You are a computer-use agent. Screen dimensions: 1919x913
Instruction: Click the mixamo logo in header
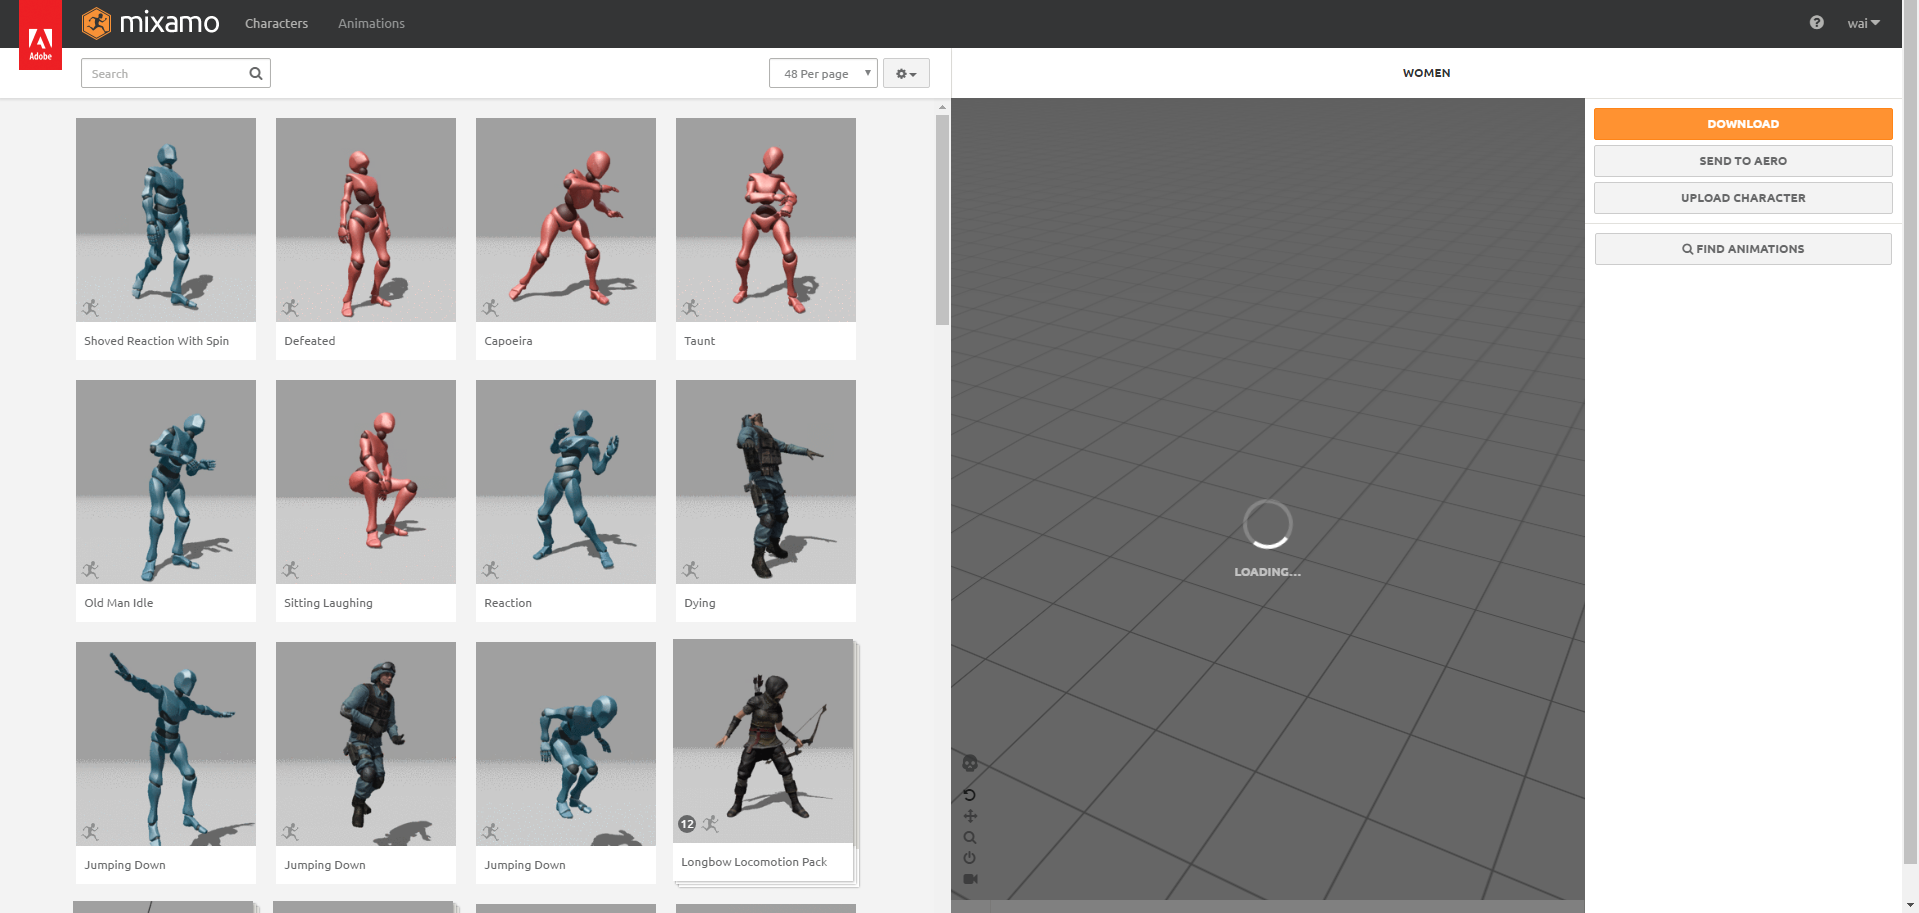pyautogui.click(x=151, y=23)
